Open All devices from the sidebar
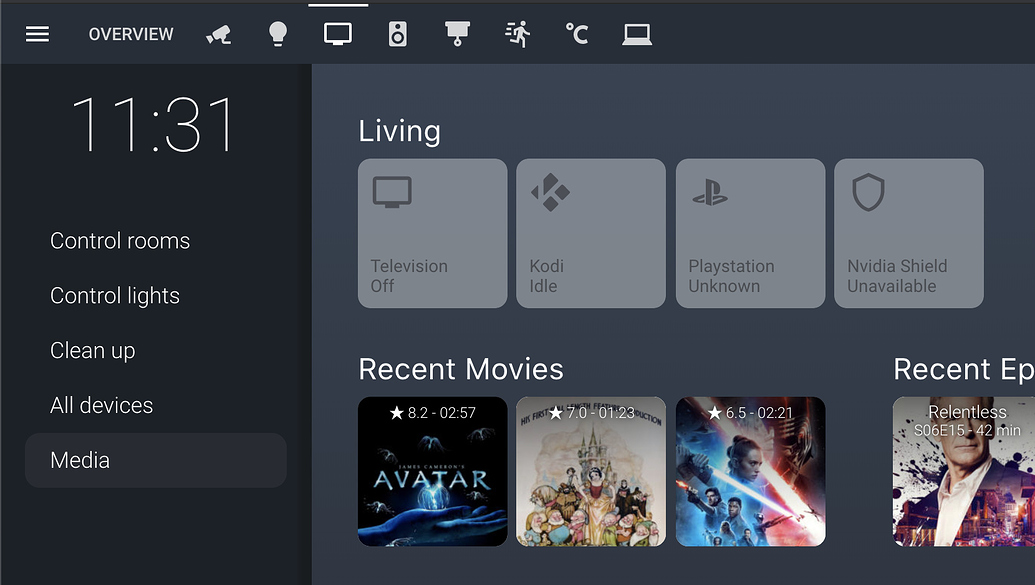1035x585 pixels. point(101,405)
